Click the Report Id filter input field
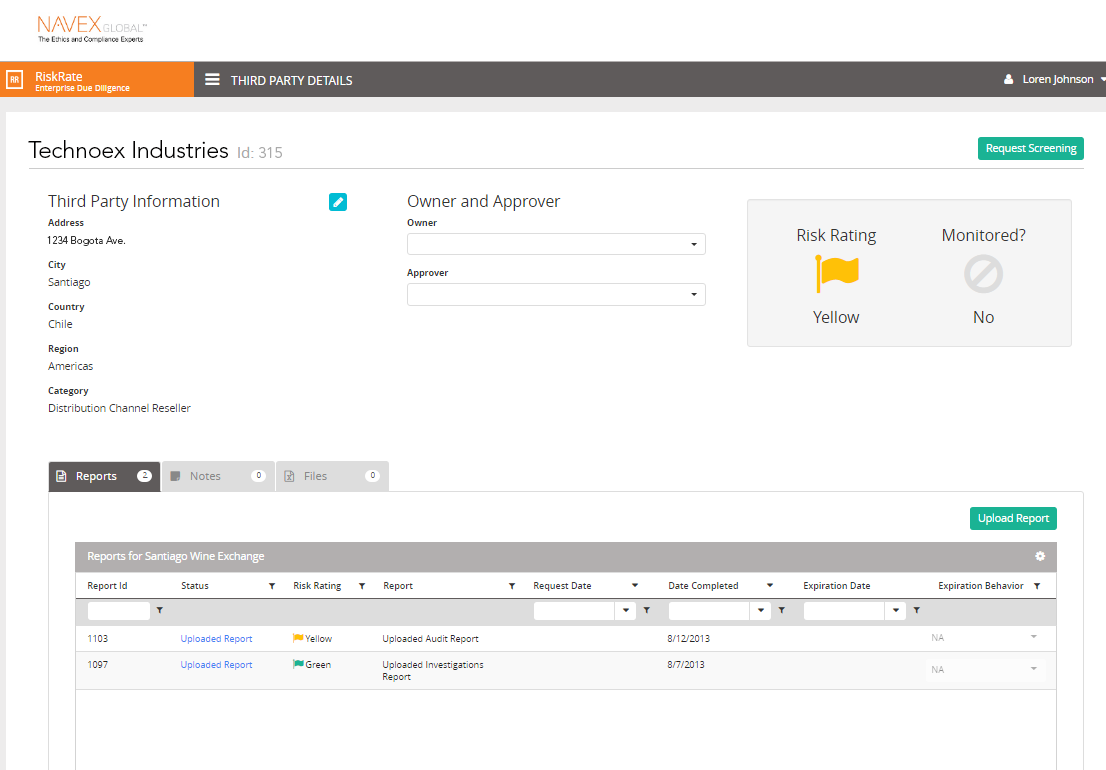The width and height of the screenshot is (1106, 770). [x=118, y=610]
